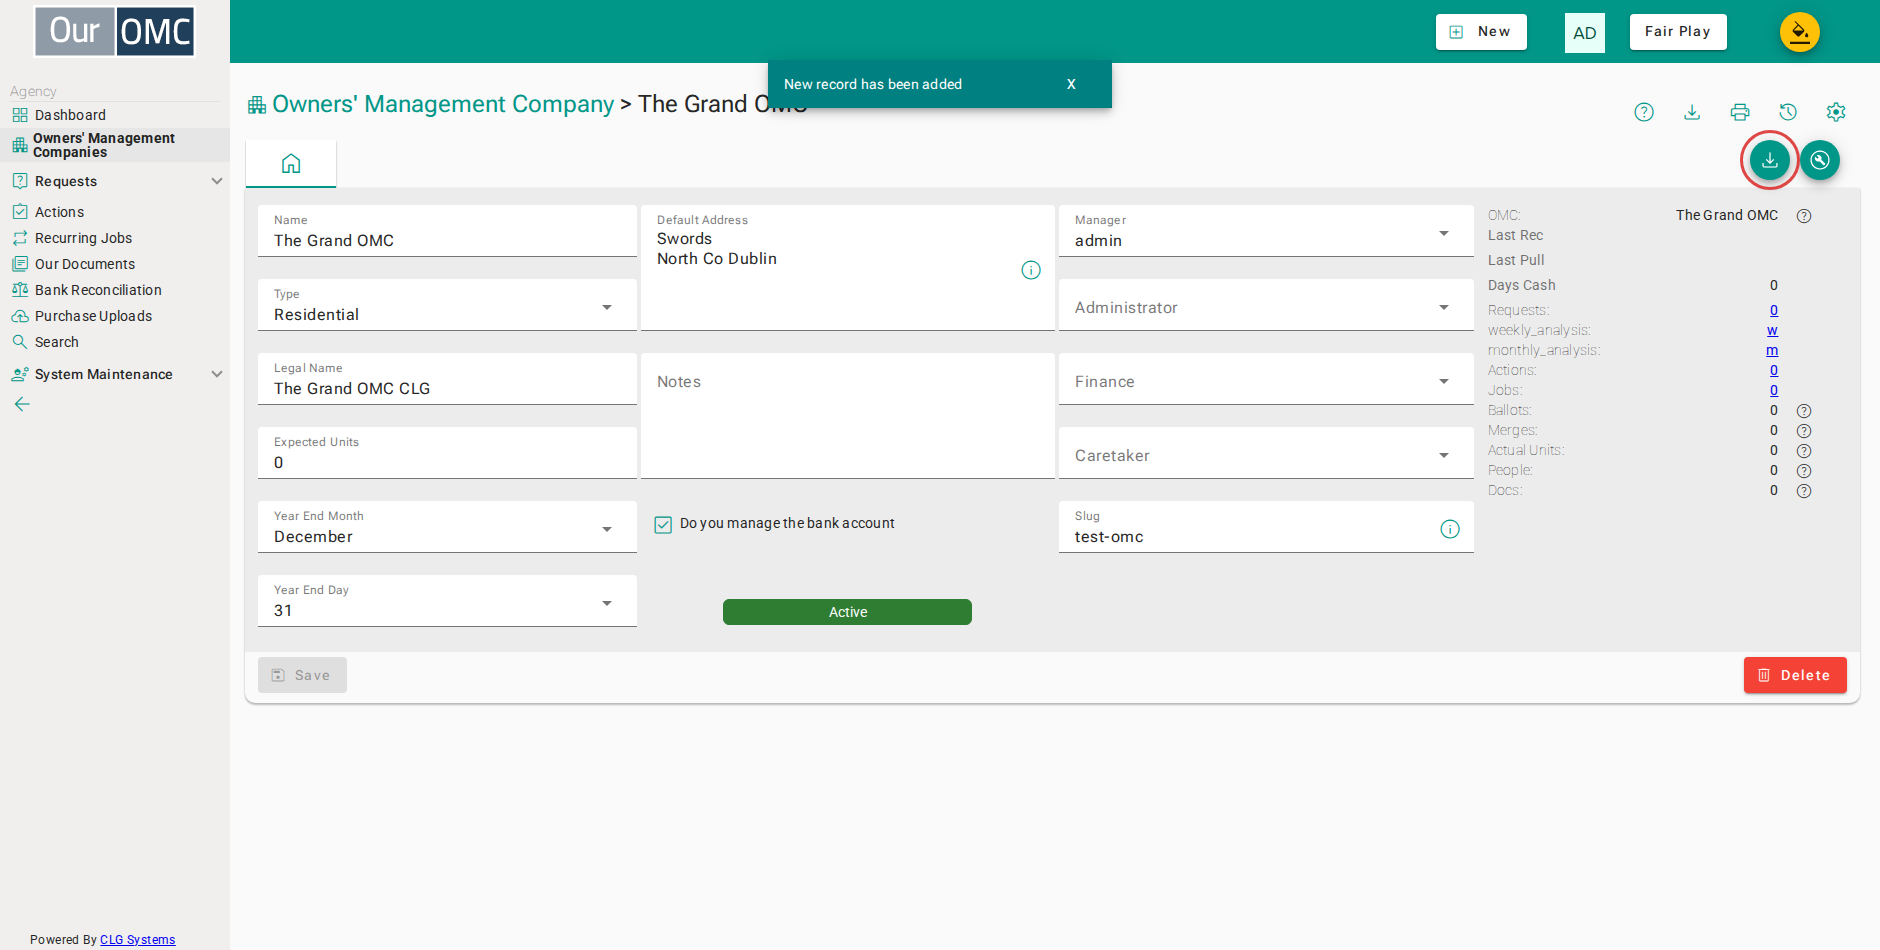Click the info icon in Default Address

click(x=1031, y=270)
